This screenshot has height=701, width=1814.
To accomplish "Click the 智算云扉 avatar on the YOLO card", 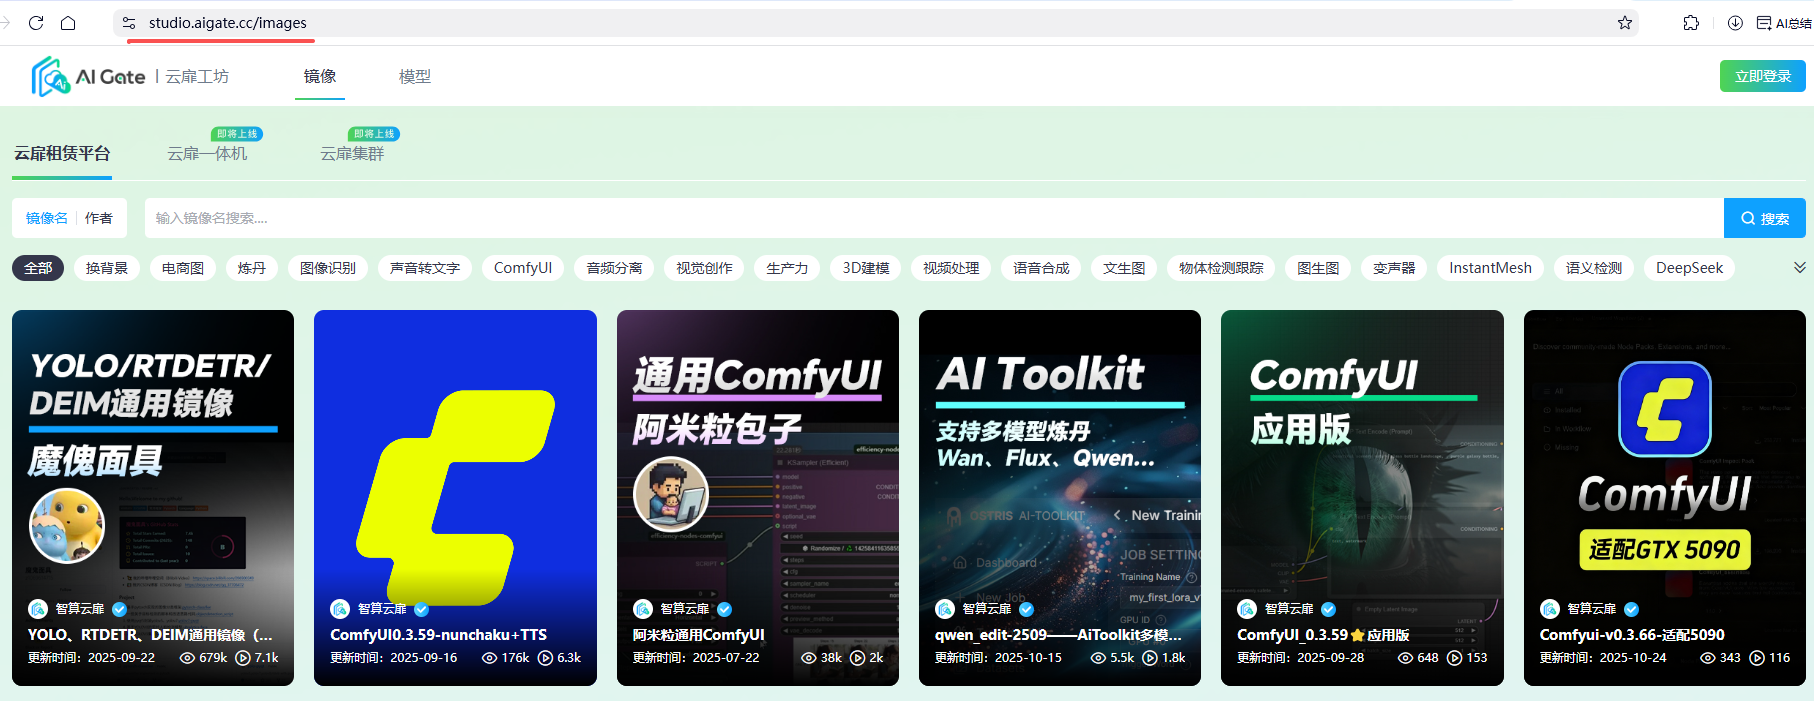I will tap(38, 609).
